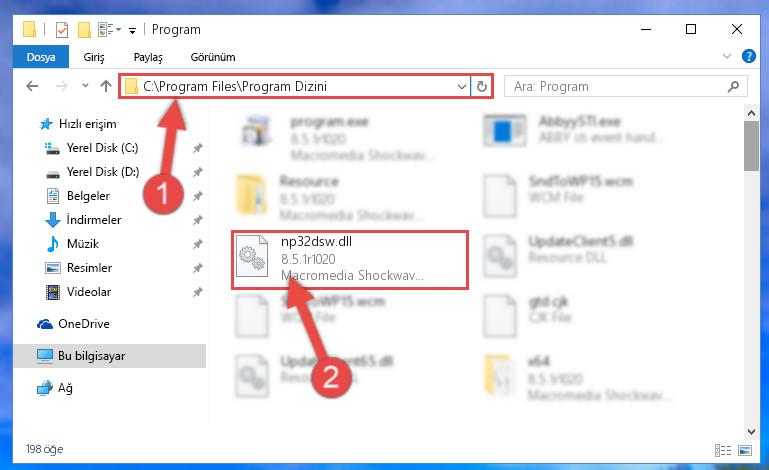Click the search magnifier icon
The image size is (769, 470).
(x=733, y=87)
